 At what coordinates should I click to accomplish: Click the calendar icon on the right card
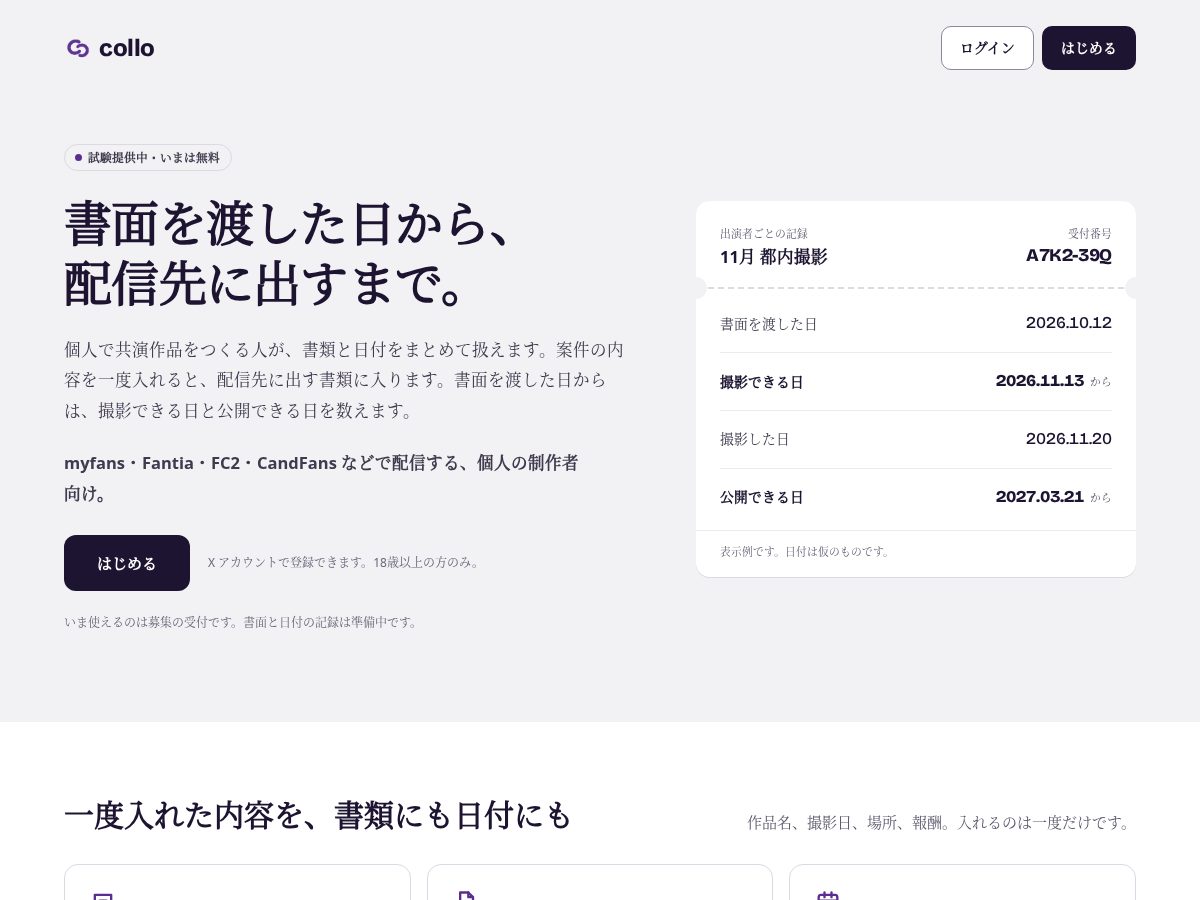[x=827, y=897]
